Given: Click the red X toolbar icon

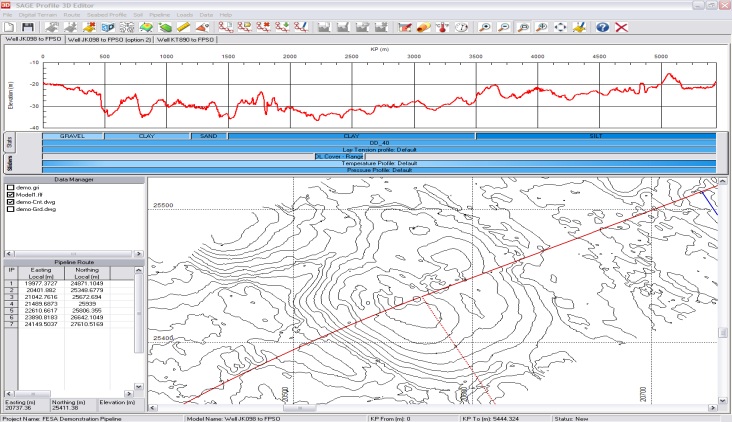Looking at the screenshot, I should click(x=622, y=27).
